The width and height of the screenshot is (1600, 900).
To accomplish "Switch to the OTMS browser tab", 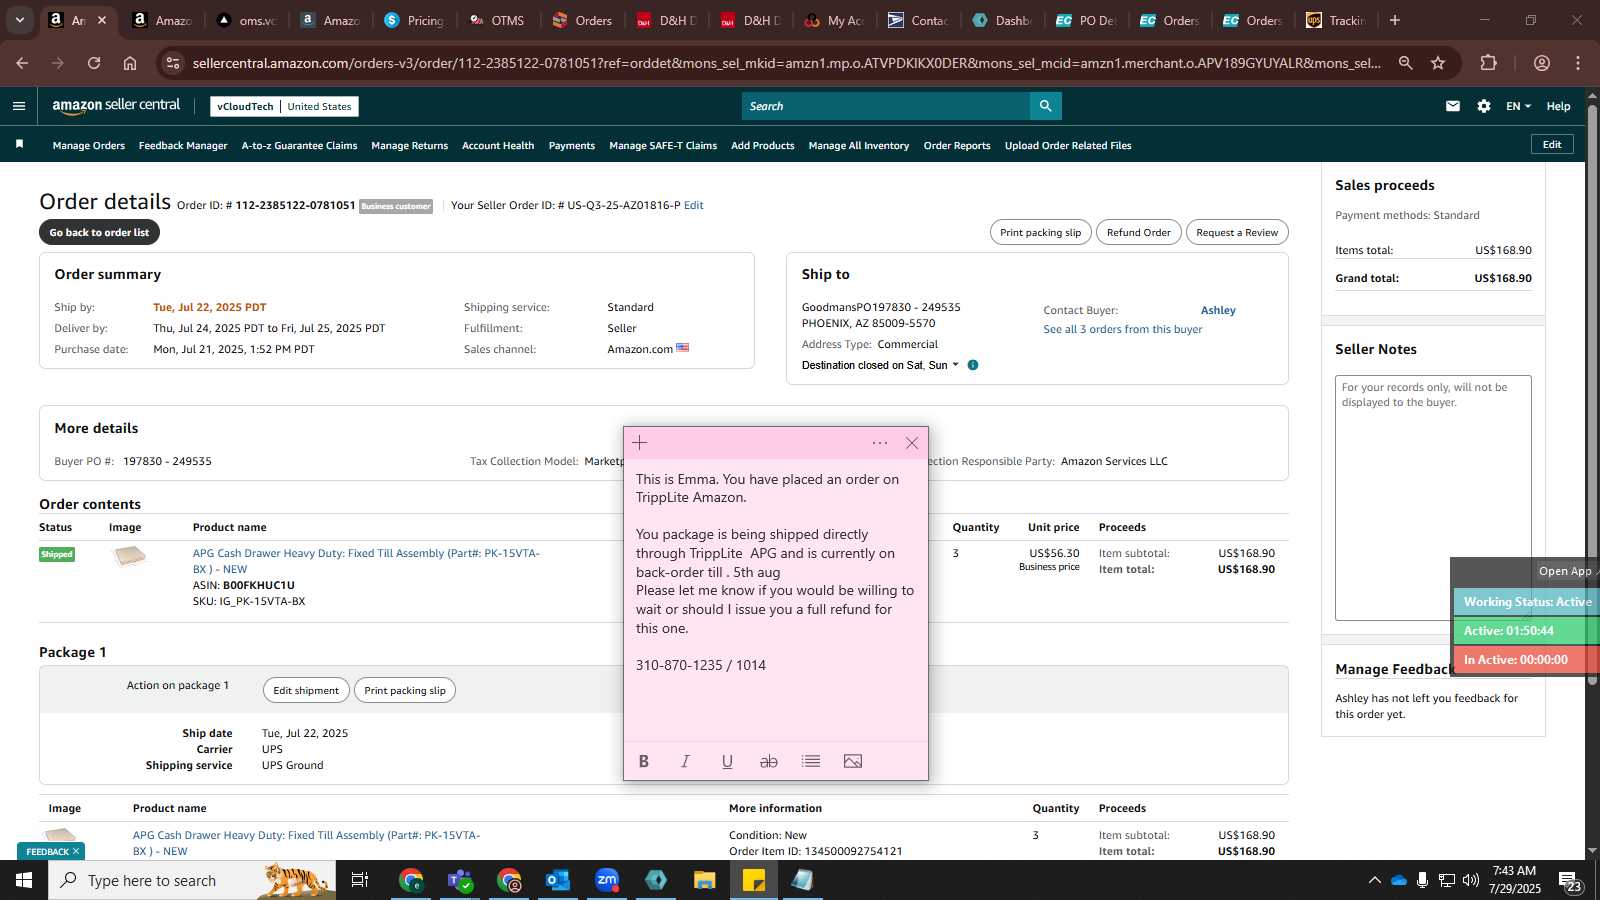I will point(498,20).
